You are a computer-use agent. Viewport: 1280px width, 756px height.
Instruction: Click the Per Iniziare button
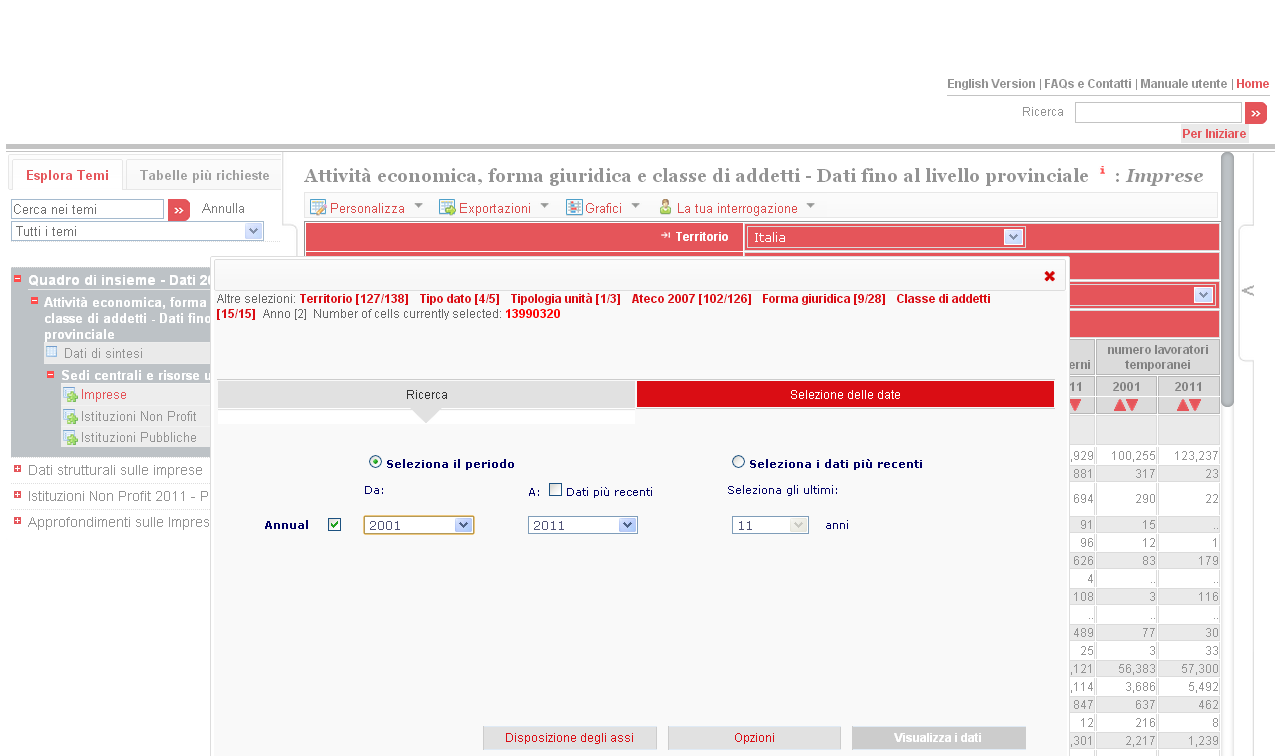pos(1214,134)
